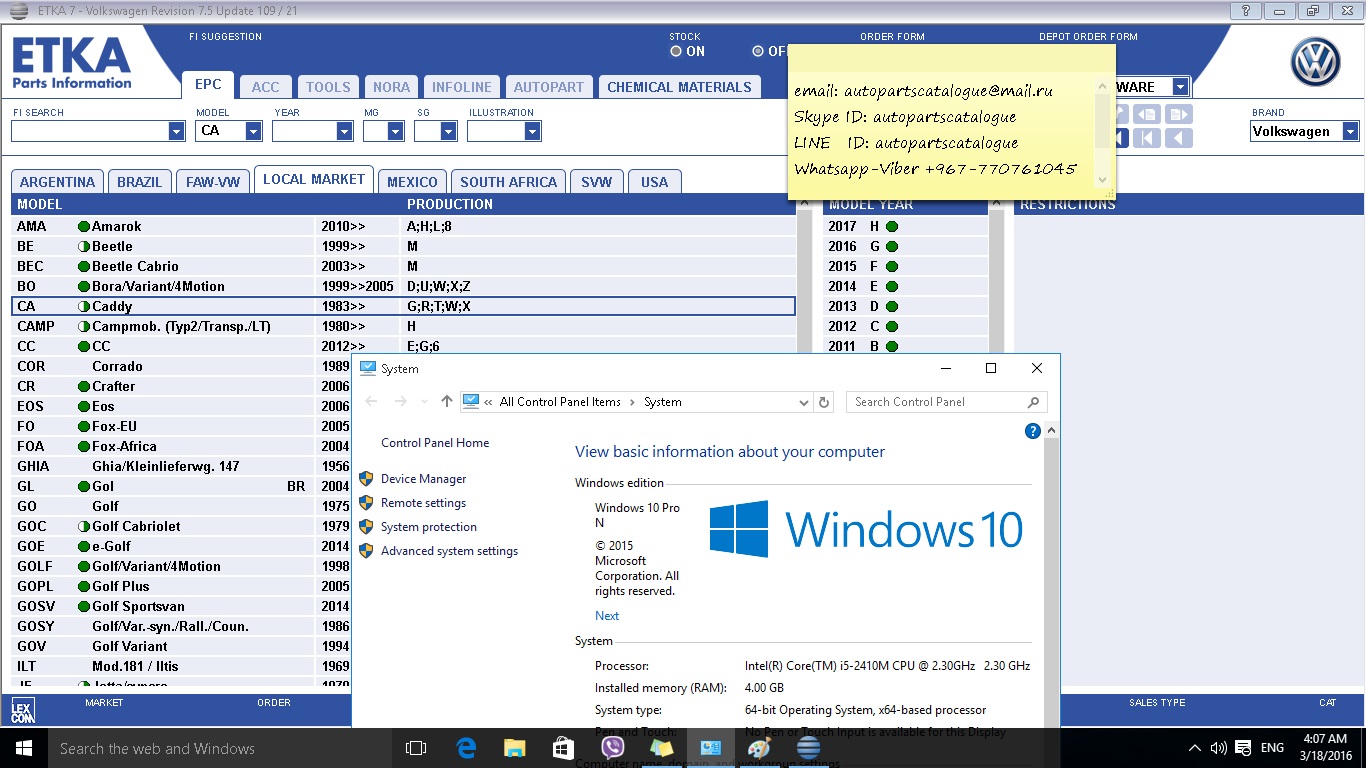1366x768 pixels.
Task: Open the Action Center notifications icon
Action: point(1243,748)
